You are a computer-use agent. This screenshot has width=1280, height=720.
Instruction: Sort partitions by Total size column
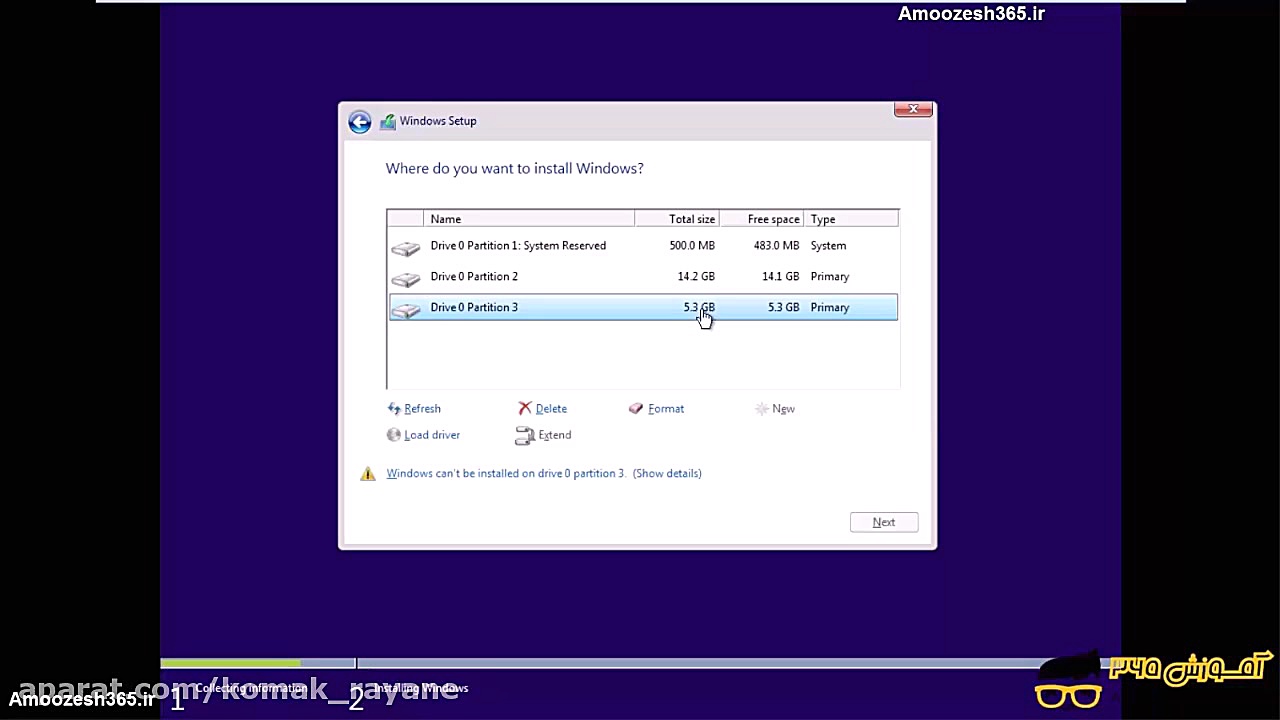point(677,219)
